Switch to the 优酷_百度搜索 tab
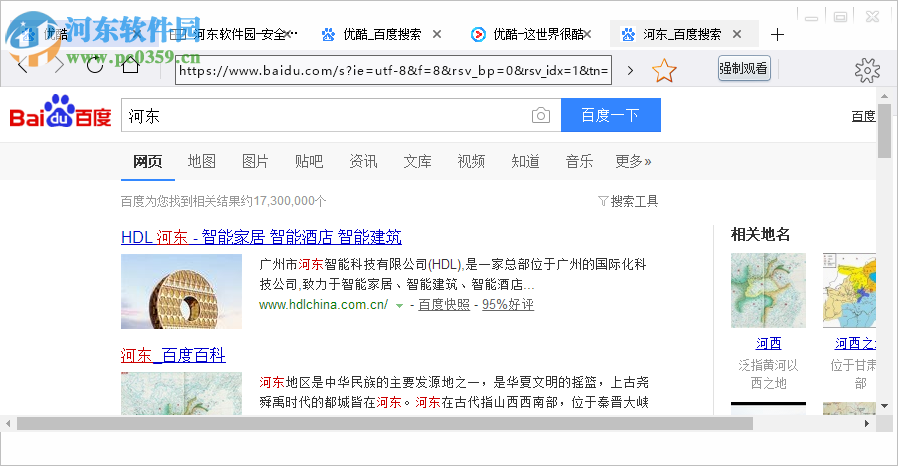This screenshot has height=466, width=898. click(381, 34)
